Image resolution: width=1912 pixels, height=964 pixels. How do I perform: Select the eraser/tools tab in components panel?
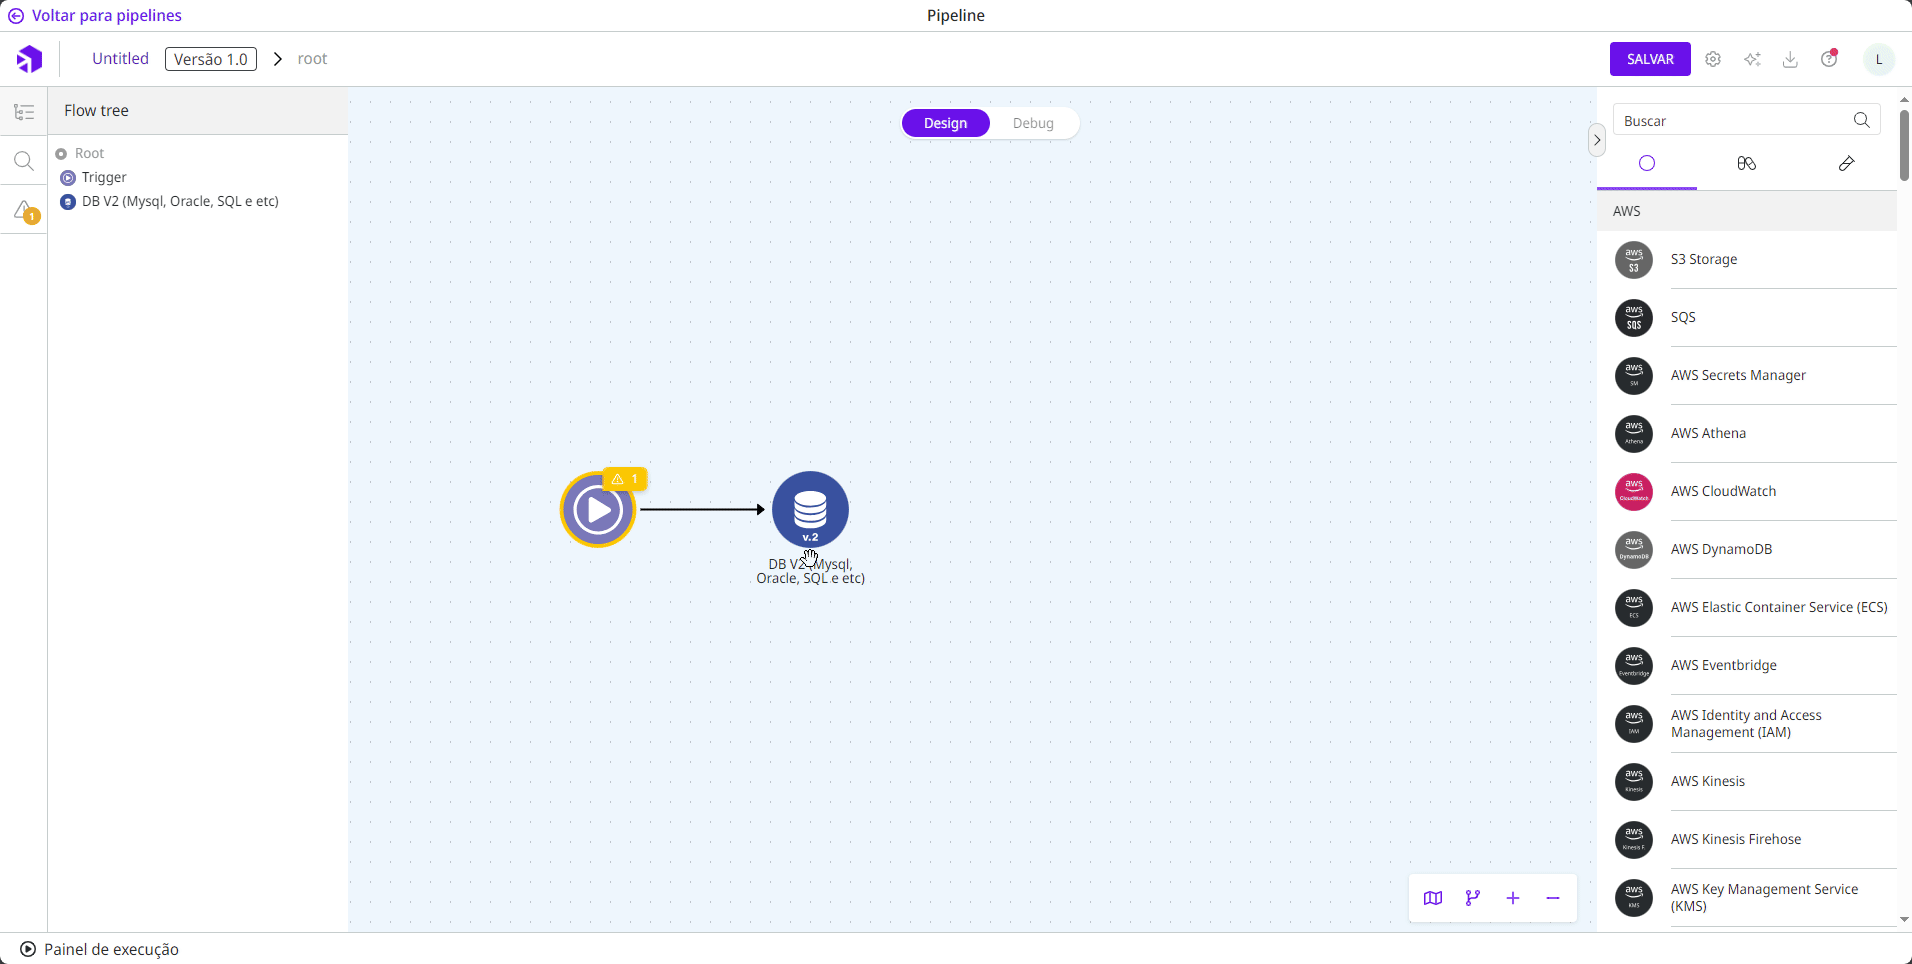point(1846,163)
